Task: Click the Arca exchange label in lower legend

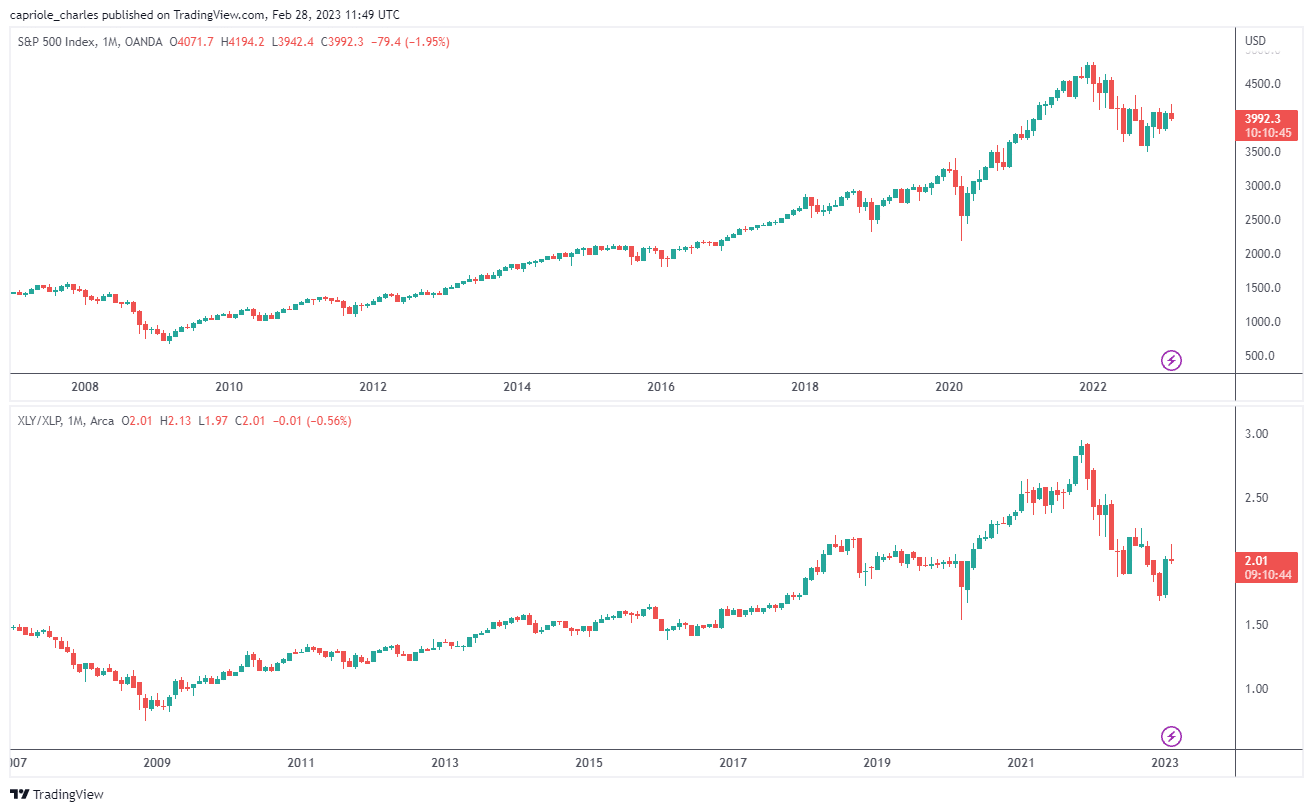Action: 101,421
